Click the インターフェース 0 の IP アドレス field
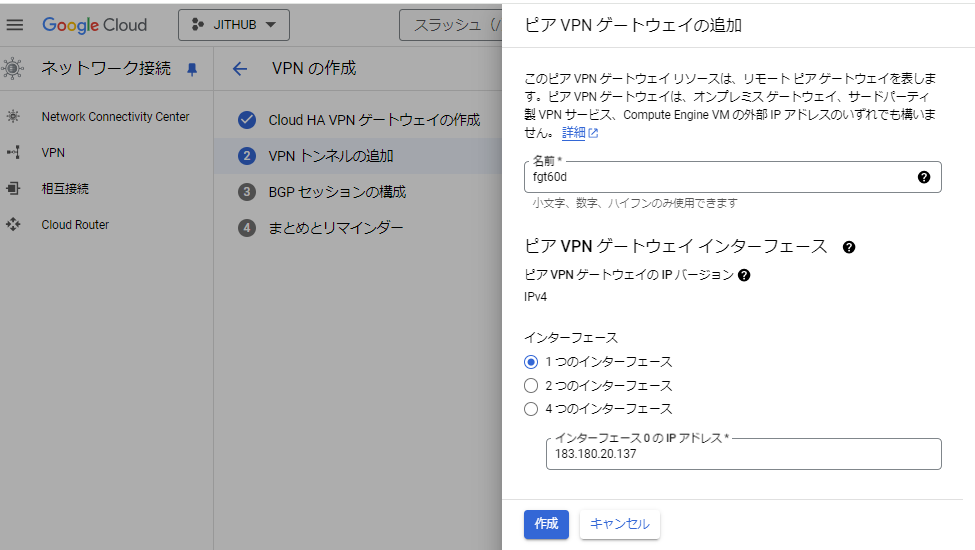 click(742, 454)
